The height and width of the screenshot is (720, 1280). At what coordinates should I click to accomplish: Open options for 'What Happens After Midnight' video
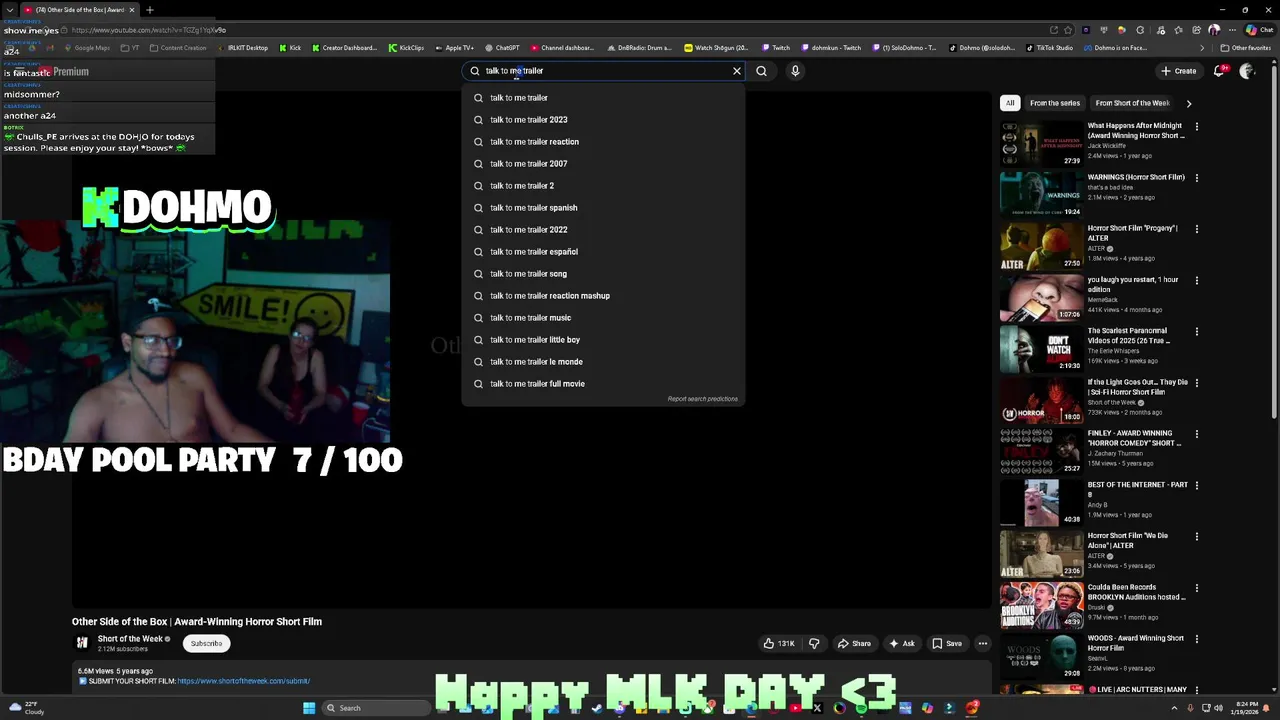pos(1196,127)
